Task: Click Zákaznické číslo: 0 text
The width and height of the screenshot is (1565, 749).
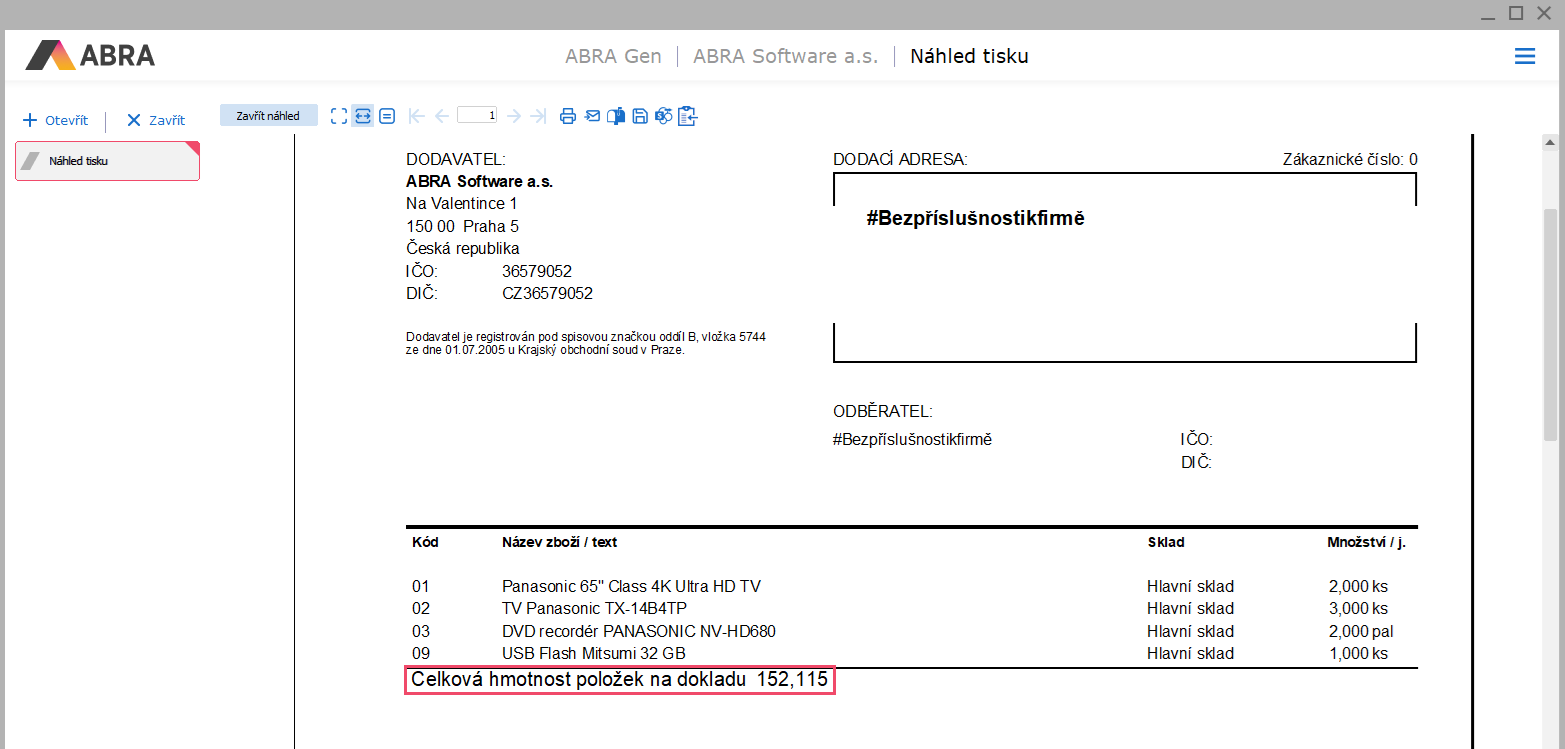Action: click(x=1350, y=159)
